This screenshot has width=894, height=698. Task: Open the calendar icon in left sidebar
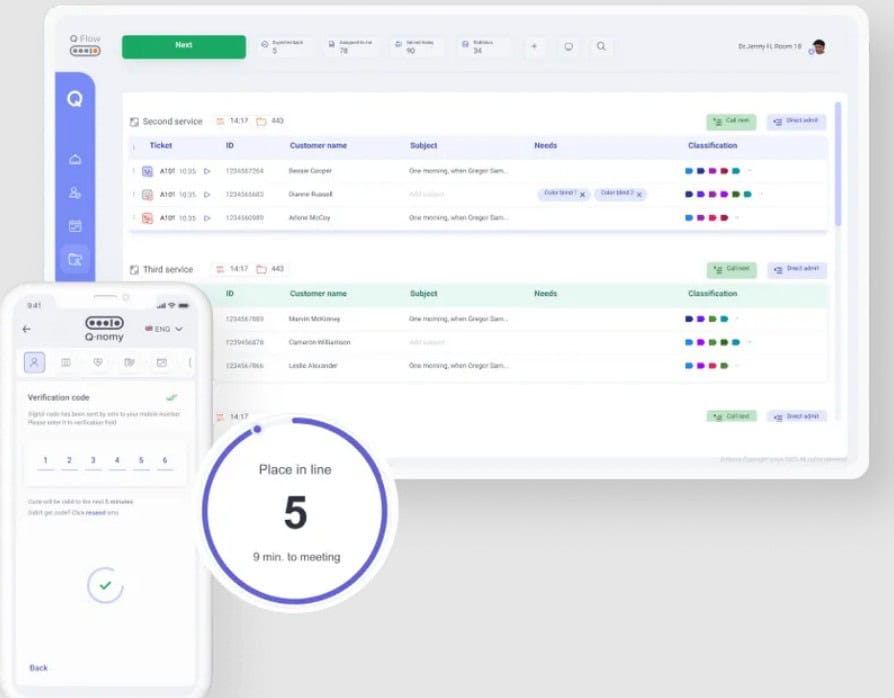tap(75, 226)
